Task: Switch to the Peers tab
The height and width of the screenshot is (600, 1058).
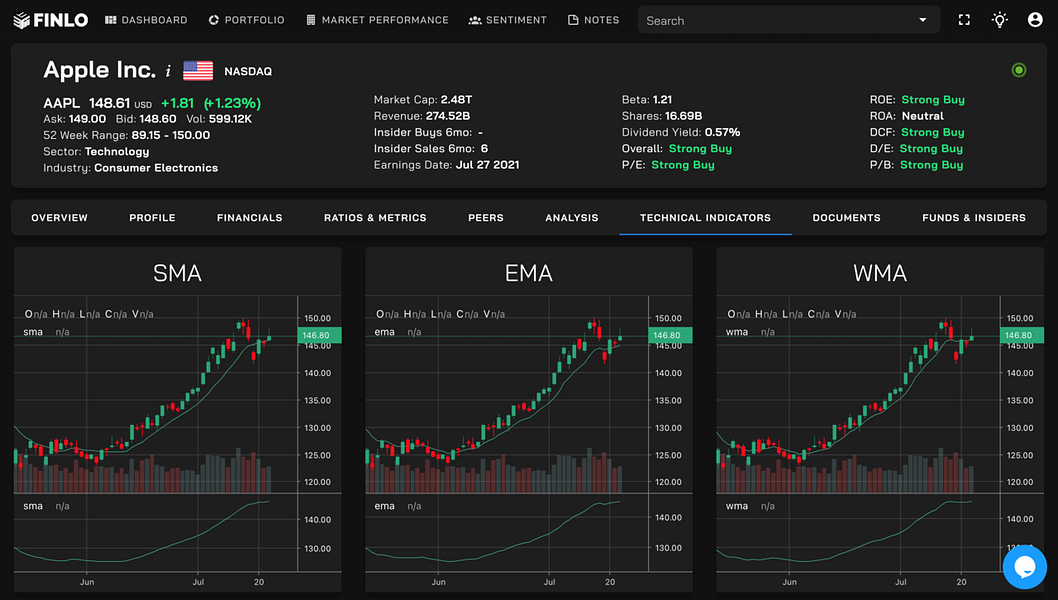Action: (486, 217)
